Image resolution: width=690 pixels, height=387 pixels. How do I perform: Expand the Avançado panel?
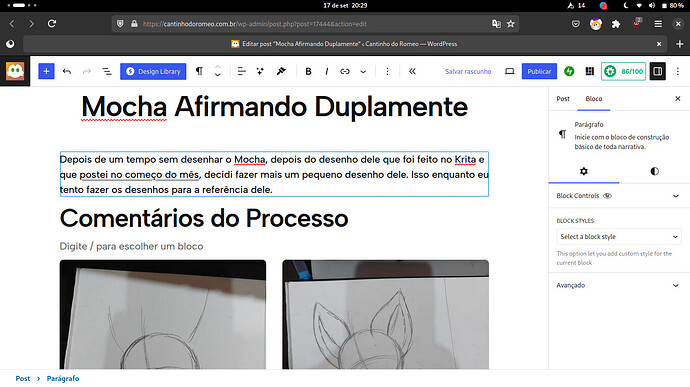click(618, 285)
